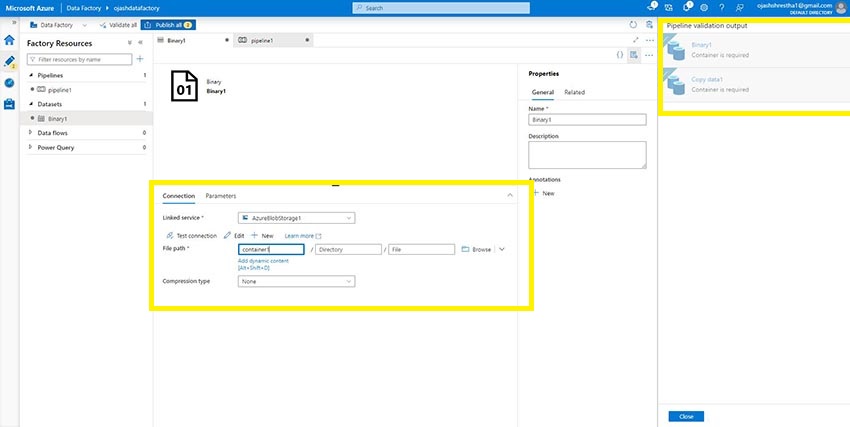Screen dimensions: 850x427
Task: Collapse the Connection panel chevron
Action: click(x=510, y=195)
